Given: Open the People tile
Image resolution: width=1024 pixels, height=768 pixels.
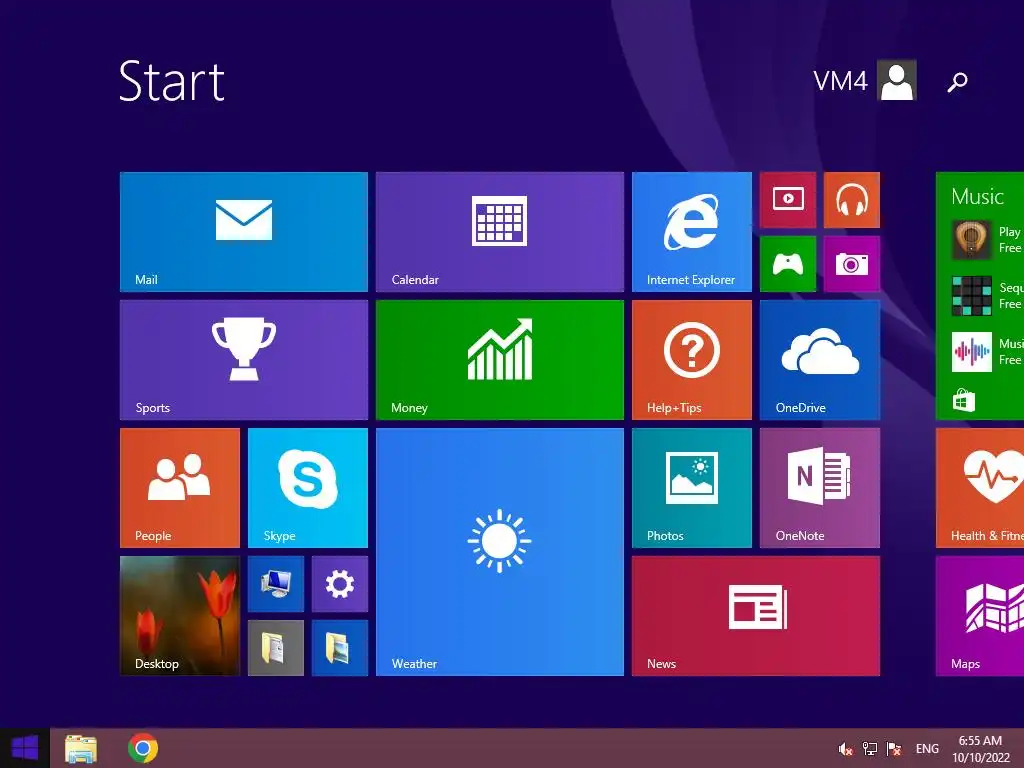Looking at the screenshot, I should click(180, 488).
